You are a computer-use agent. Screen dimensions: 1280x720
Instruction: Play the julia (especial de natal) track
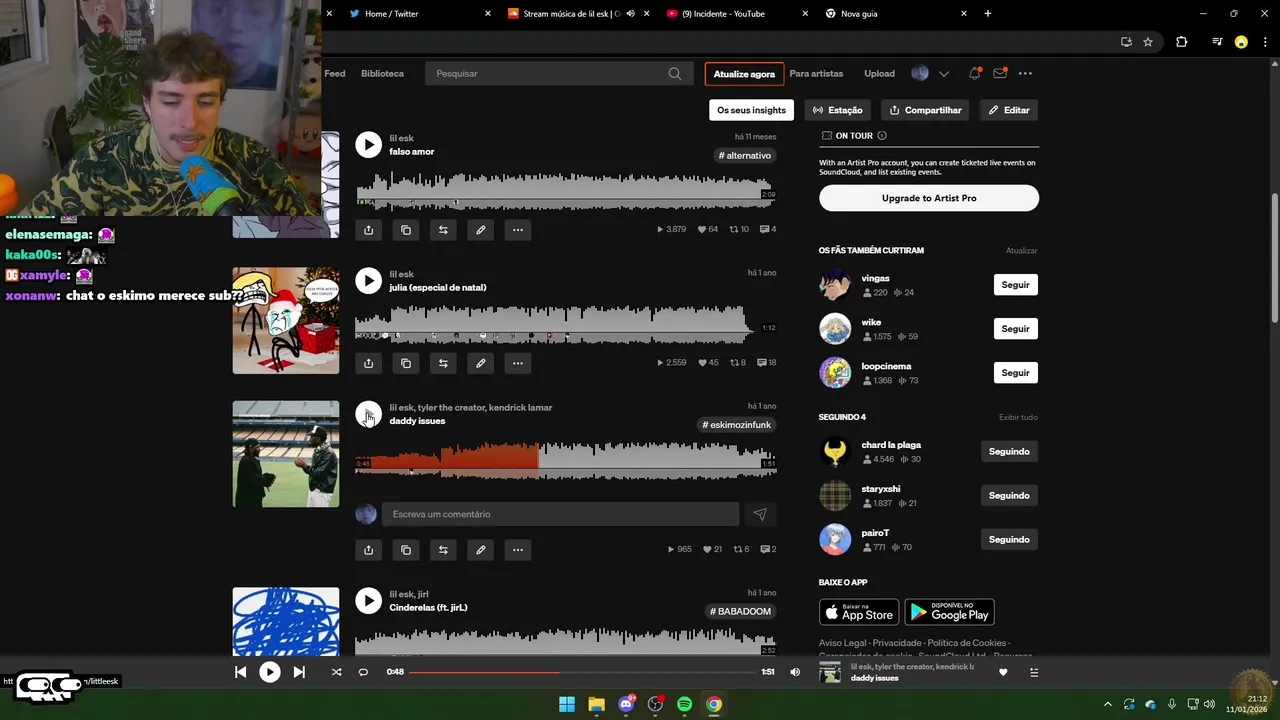(x=368, y=281)
